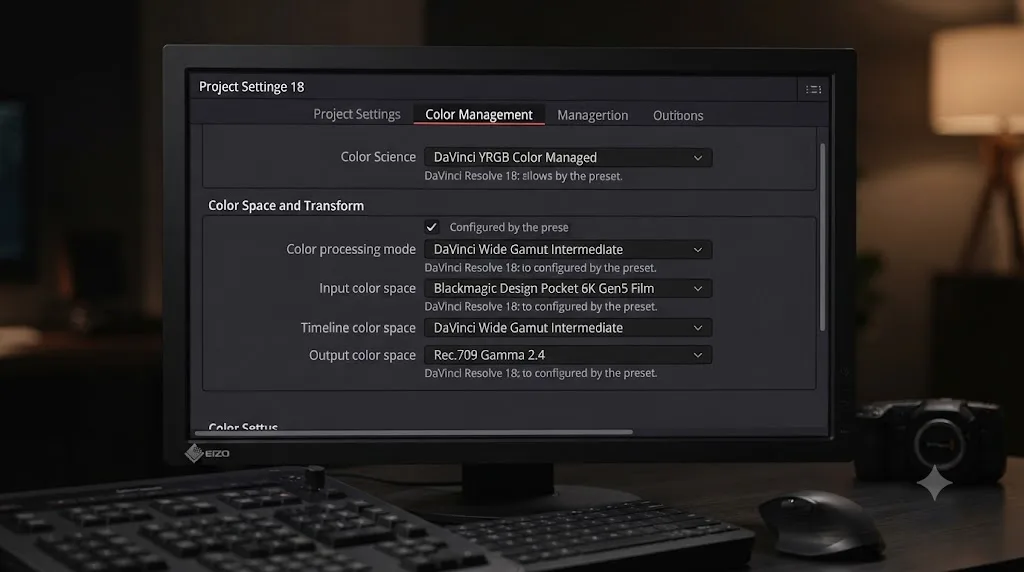Switch to the Project Settings tab
This screenshot has width=1024, height=572.
(357, 114)
